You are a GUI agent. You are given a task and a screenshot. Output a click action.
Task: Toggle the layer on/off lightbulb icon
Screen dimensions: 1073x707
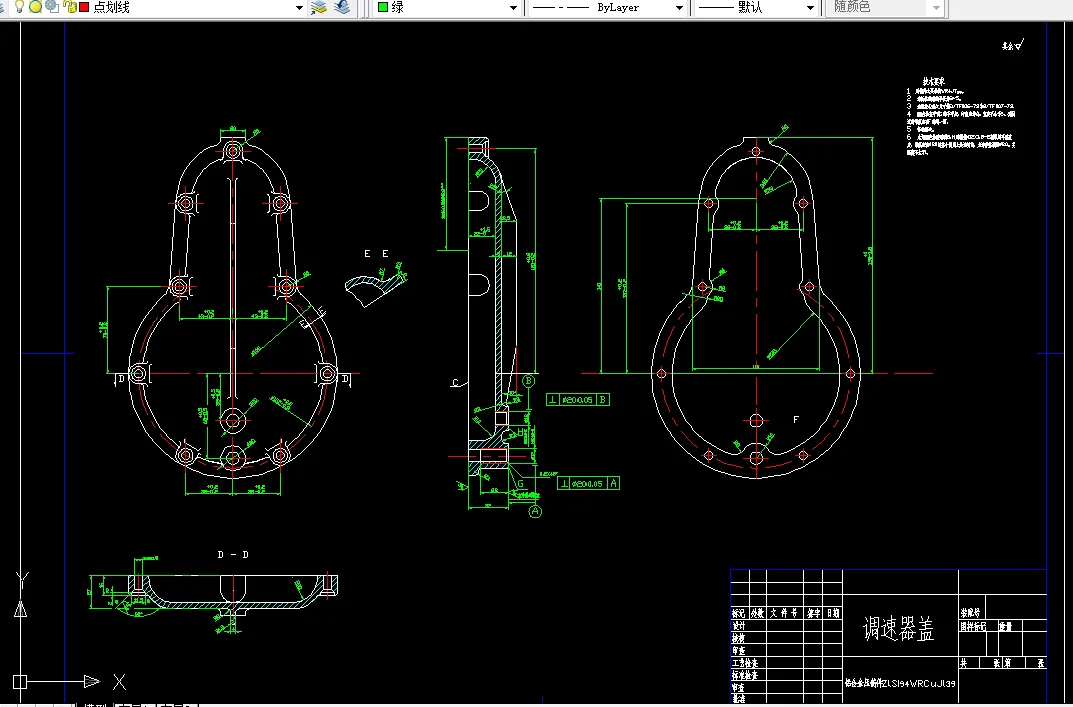(x=19, y=6)
